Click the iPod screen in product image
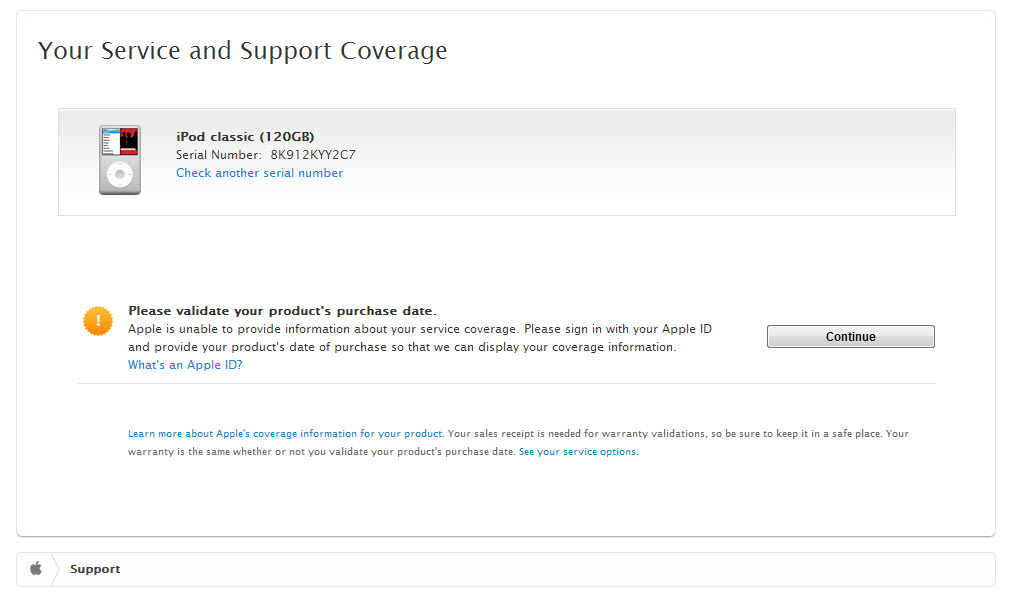This screenshot has width=1025, height=594. coord(120,142)
